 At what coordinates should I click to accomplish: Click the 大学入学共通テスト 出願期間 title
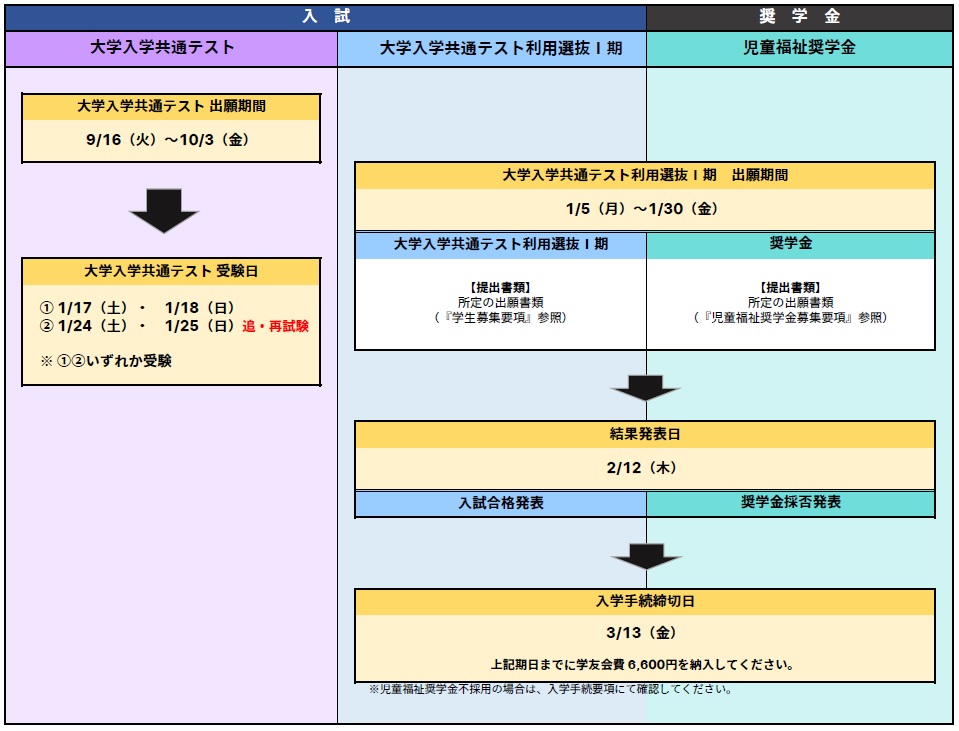(171, 106)
